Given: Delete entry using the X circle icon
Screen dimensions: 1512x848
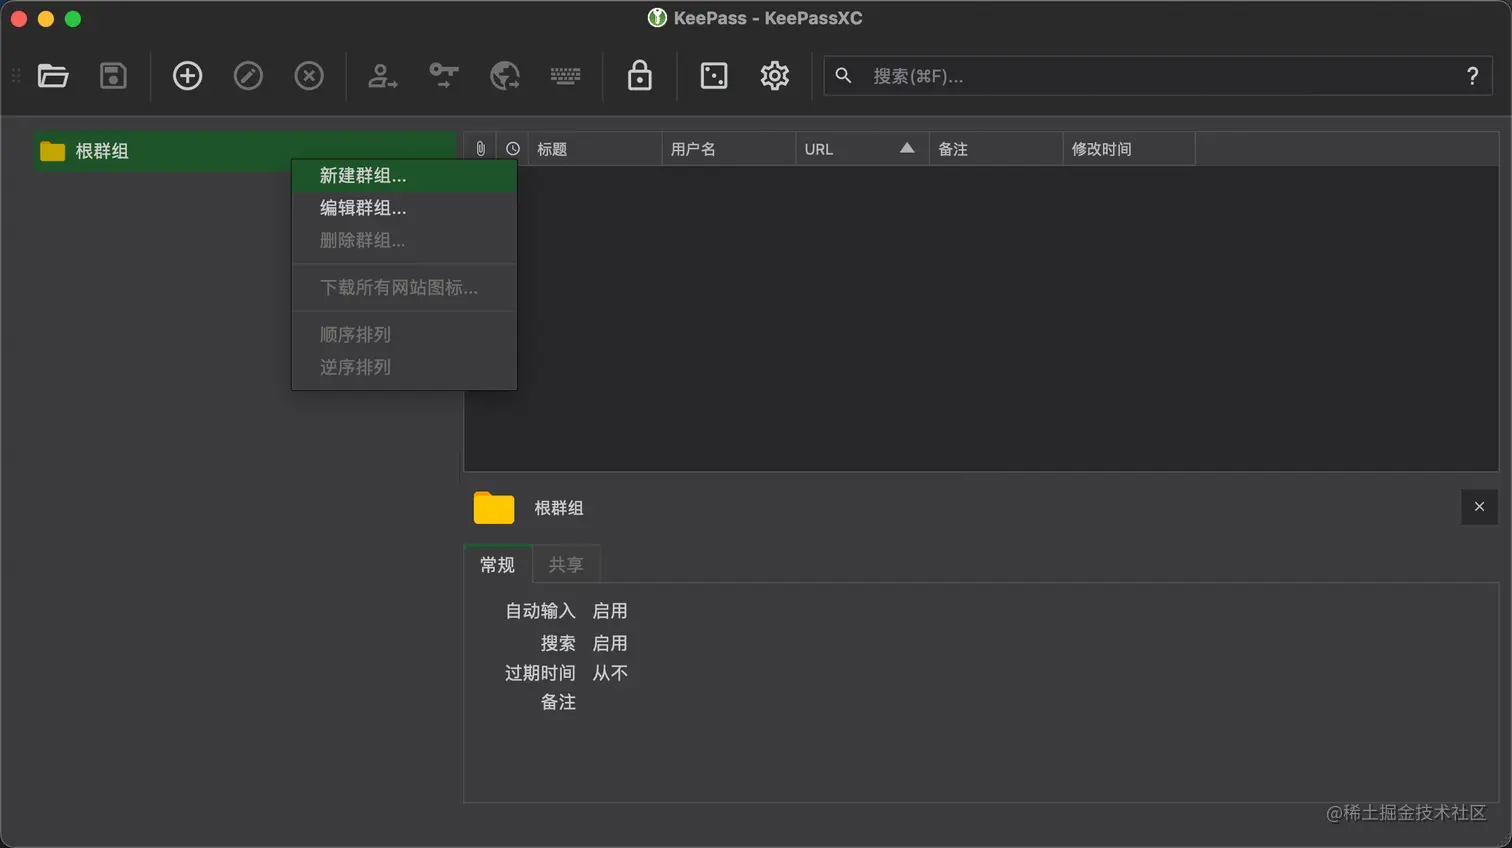Looking at the screenshot, I should [309, 76].
